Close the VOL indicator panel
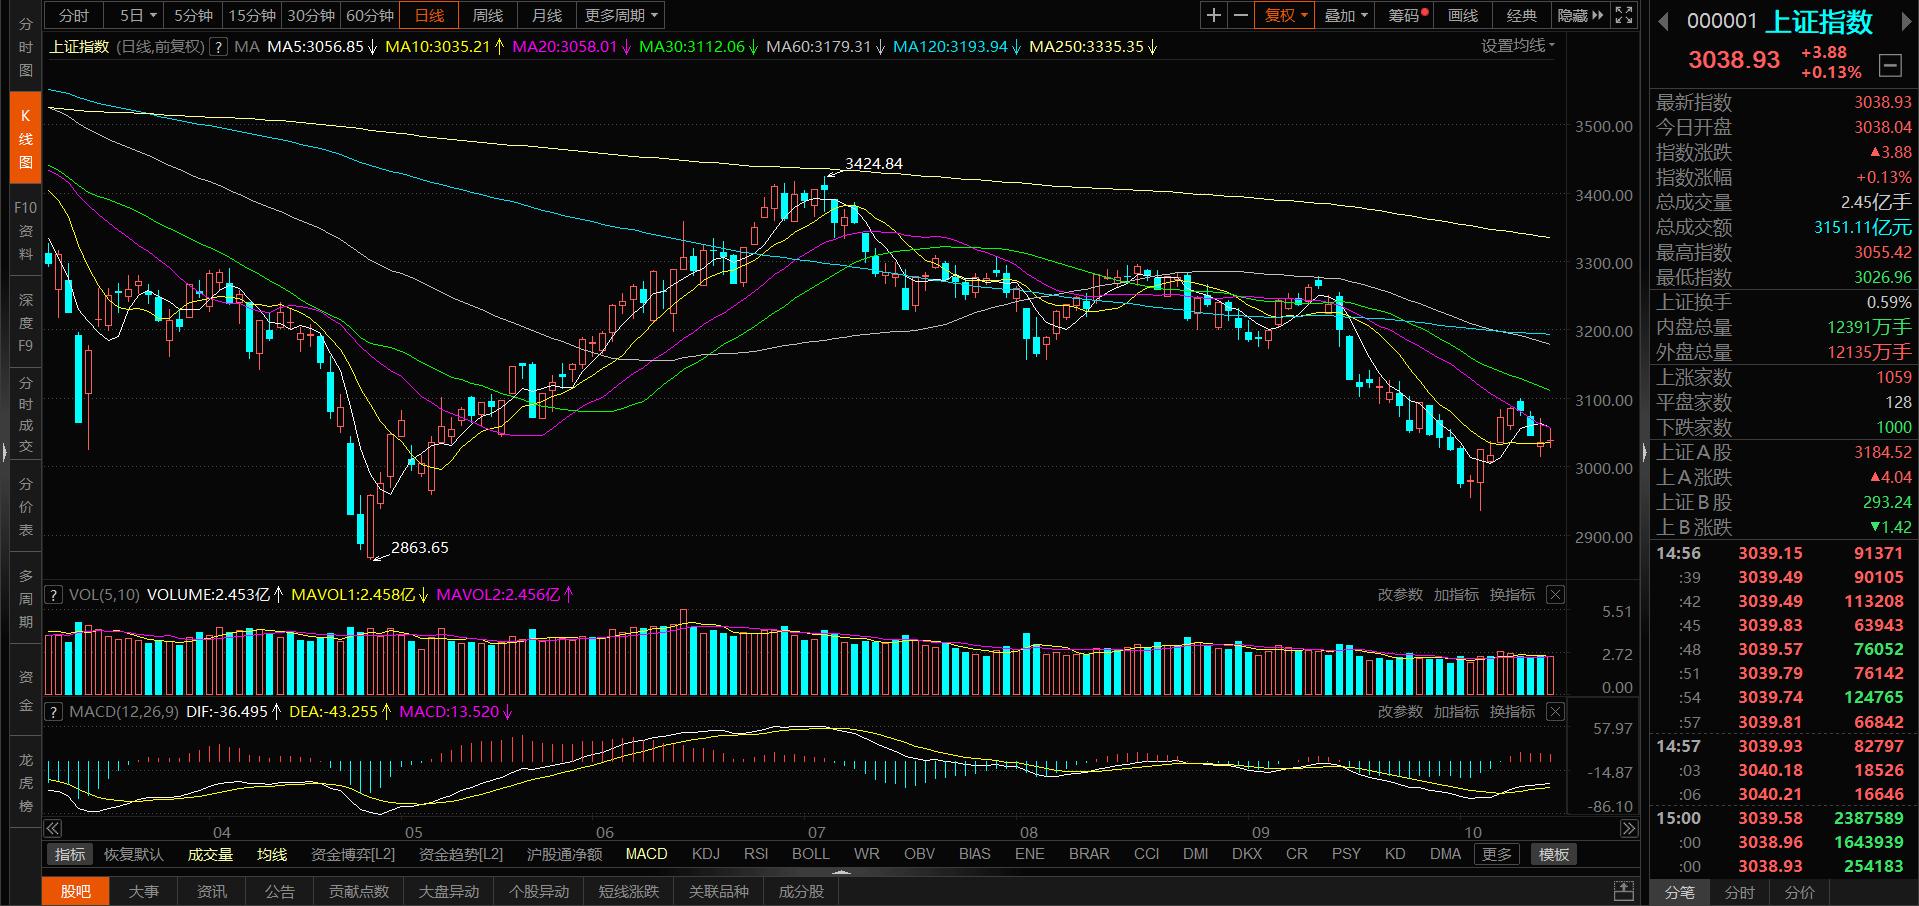1919x906 pixels. point(1555,595)
